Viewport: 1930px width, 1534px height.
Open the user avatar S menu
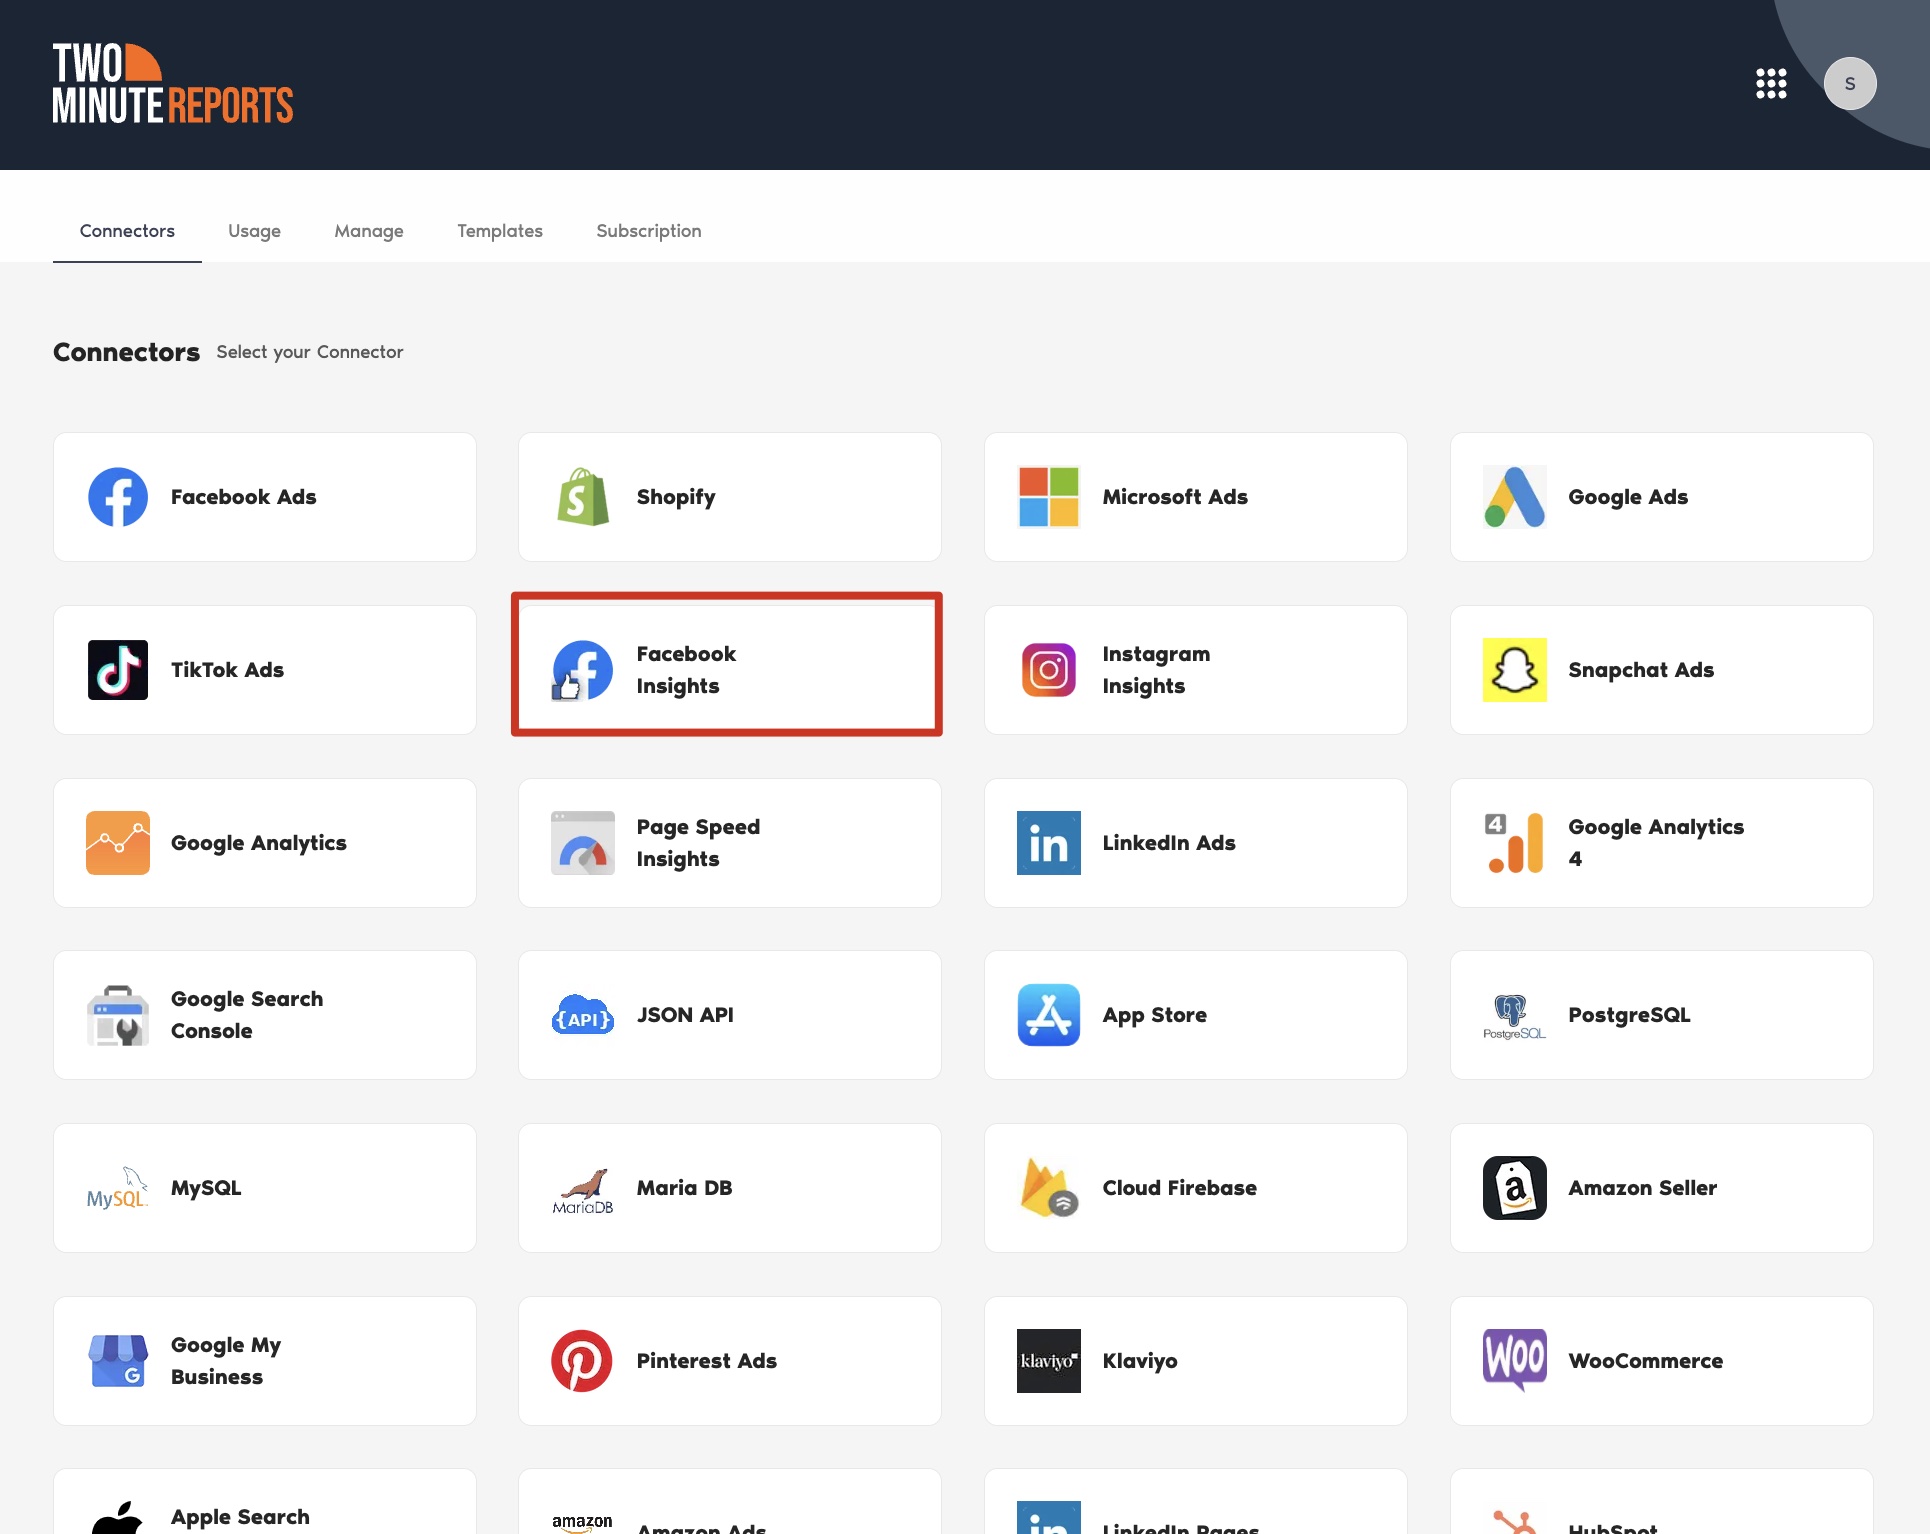[x=1850, y=84]
